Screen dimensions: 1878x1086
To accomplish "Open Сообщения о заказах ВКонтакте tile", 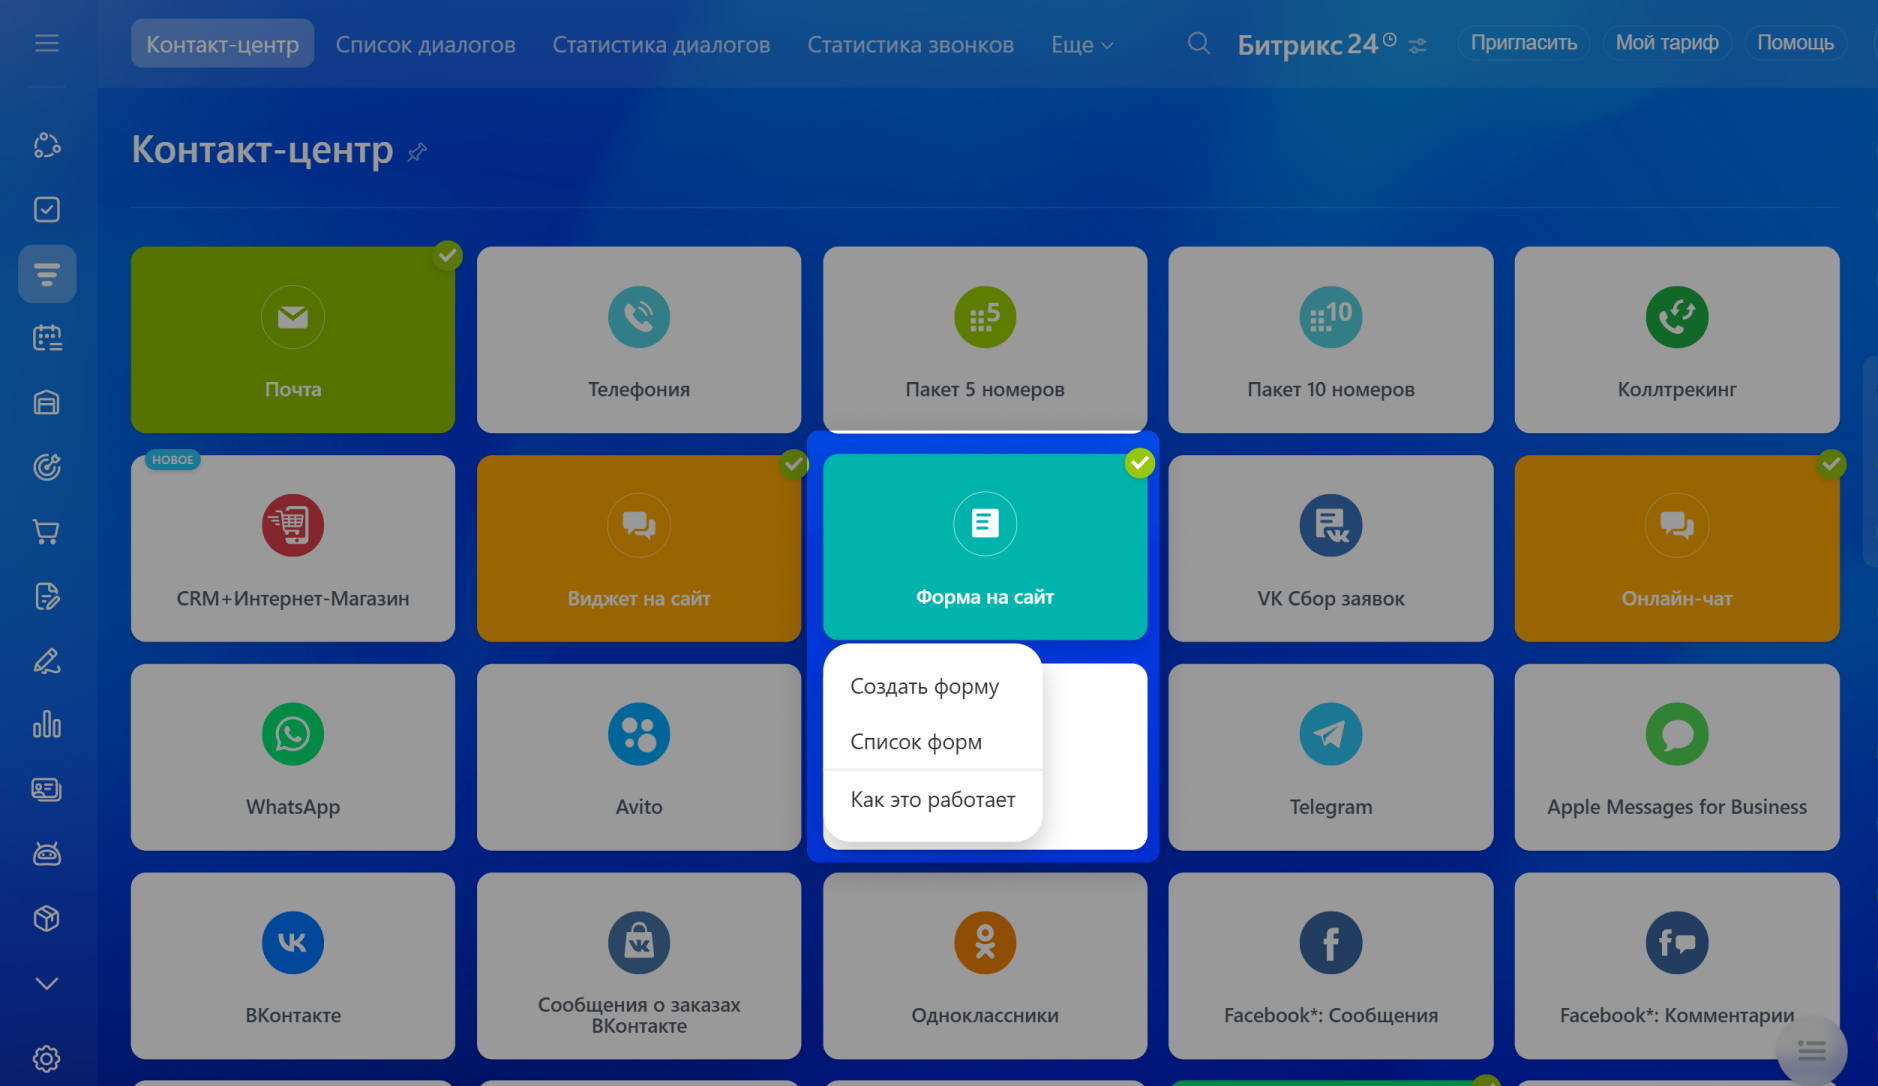I will [x=639, y=966].
